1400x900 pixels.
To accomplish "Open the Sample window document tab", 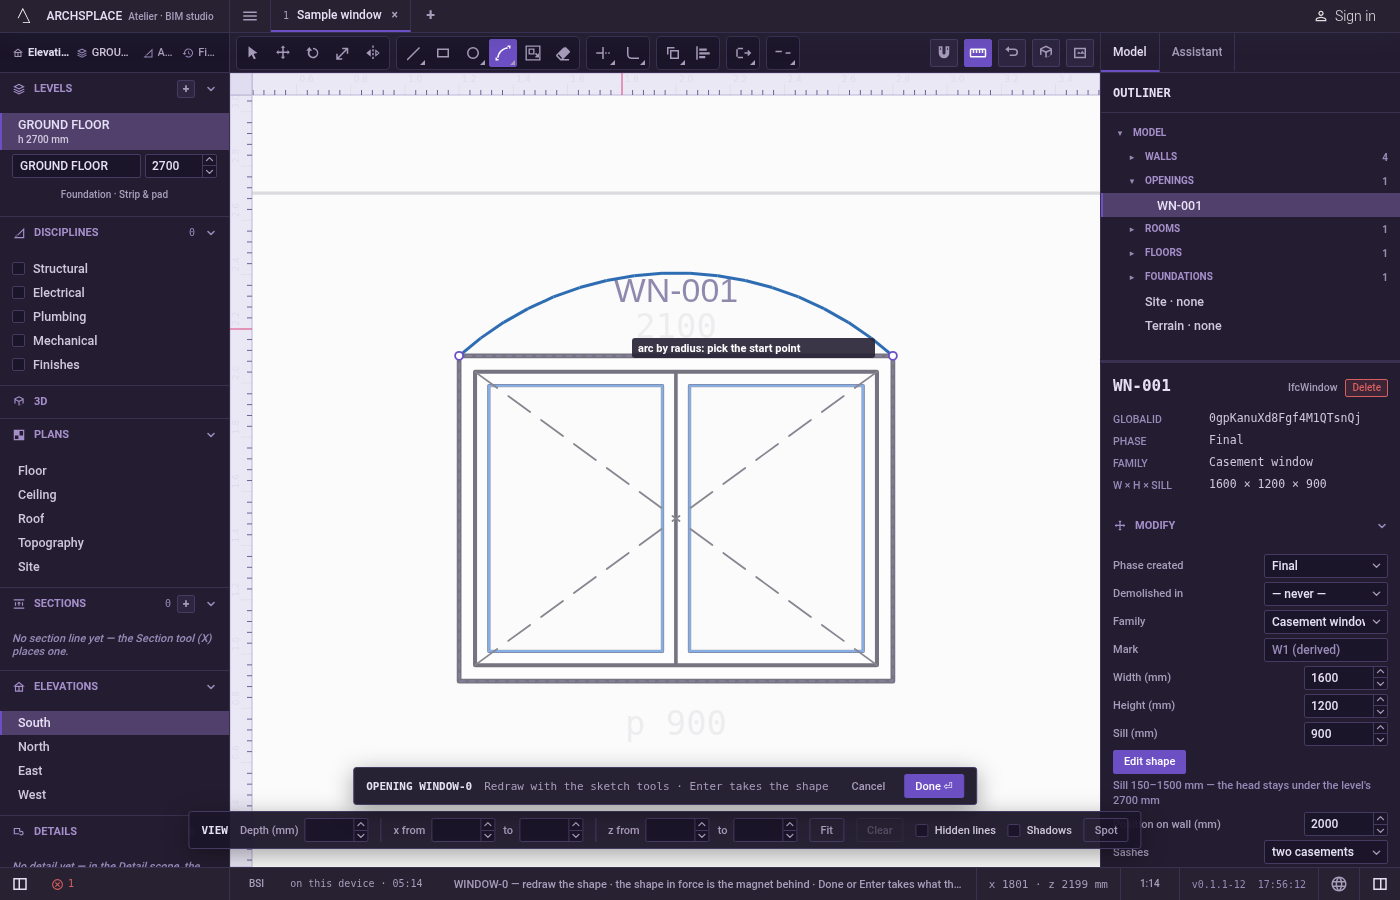I will 339,15.
